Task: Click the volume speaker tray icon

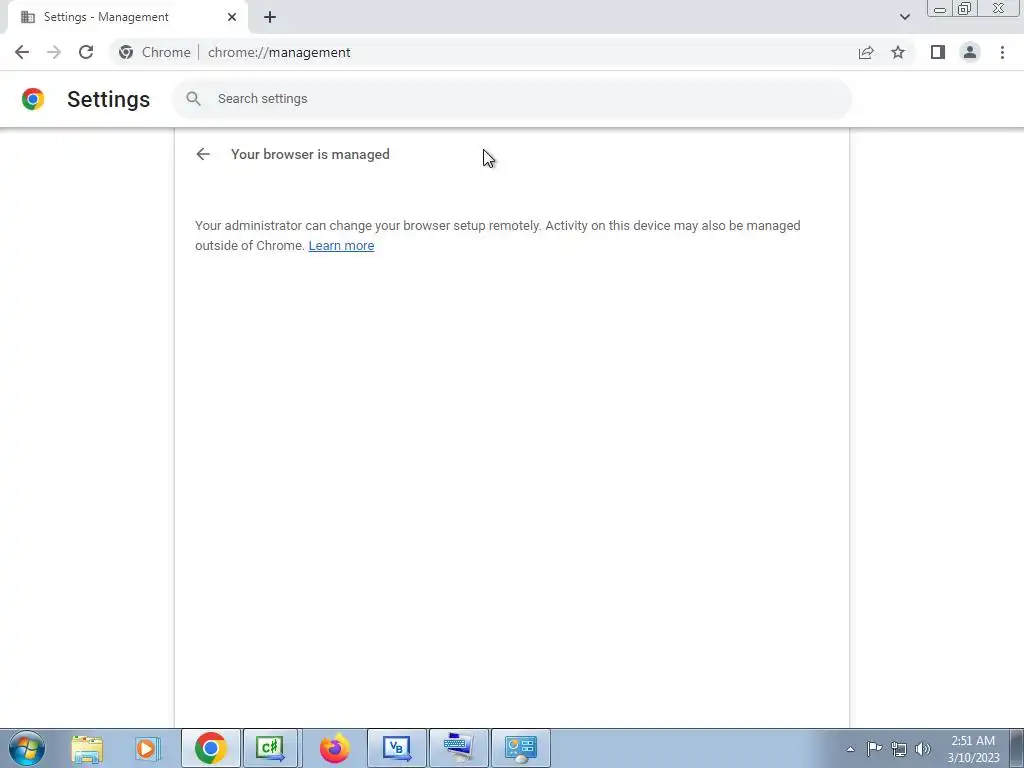Action: pos(923,749)
